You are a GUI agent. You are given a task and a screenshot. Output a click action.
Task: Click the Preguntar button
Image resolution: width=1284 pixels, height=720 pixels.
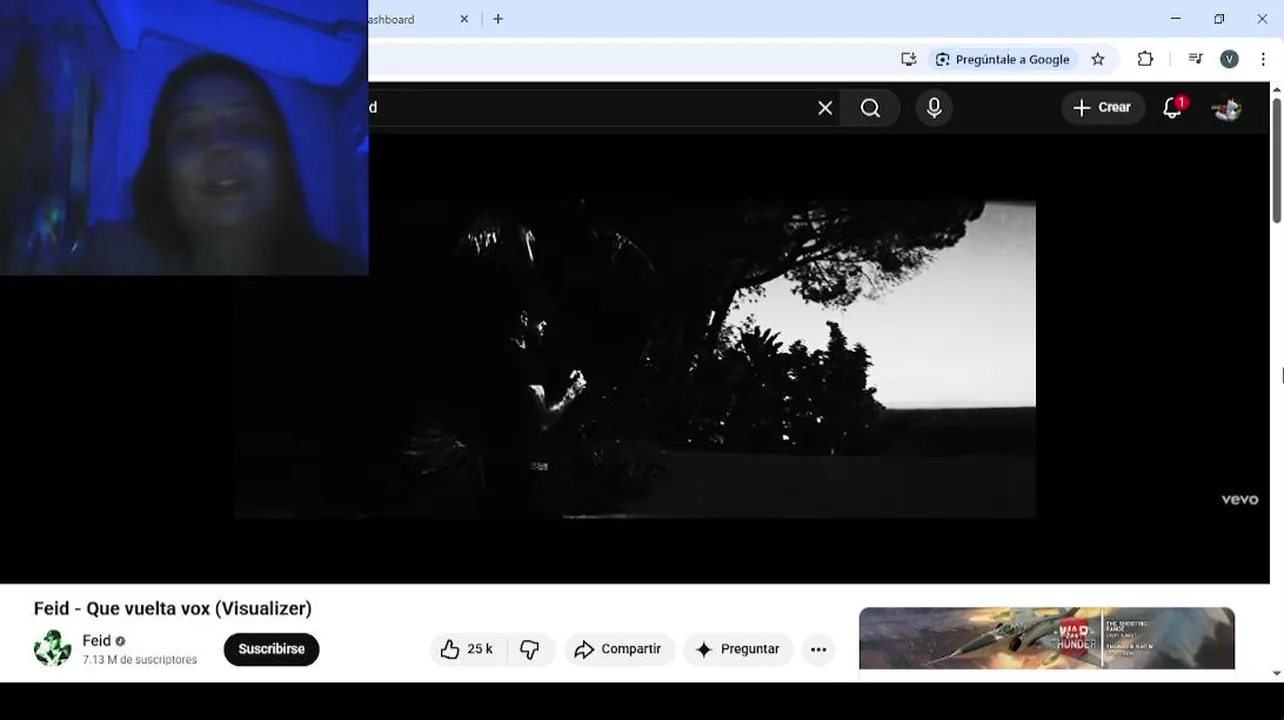click(x=738, y=649)
